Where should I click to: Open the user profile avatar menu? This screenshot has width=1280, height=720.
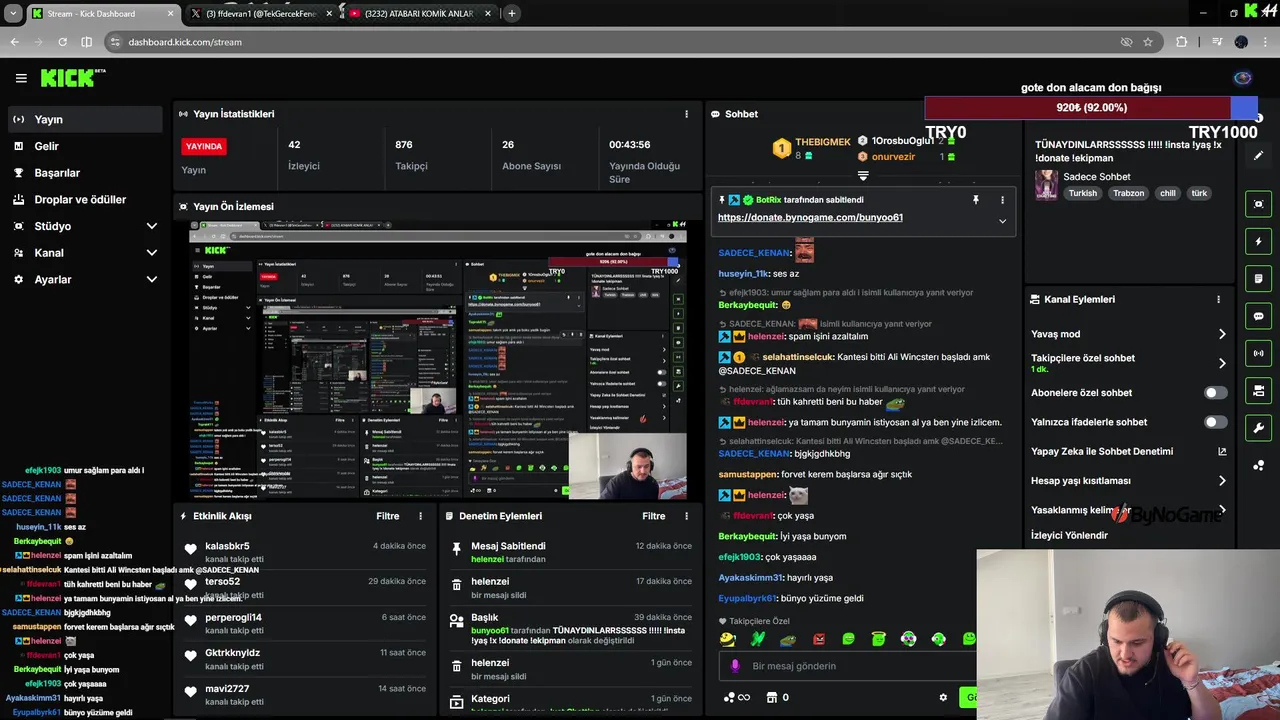point(1243,78)
